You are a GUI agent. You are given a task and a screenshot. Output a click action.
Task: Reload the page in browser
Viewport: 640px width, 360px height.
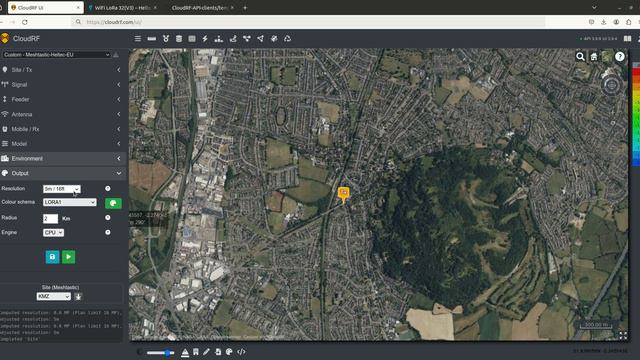tap(25, 22)
